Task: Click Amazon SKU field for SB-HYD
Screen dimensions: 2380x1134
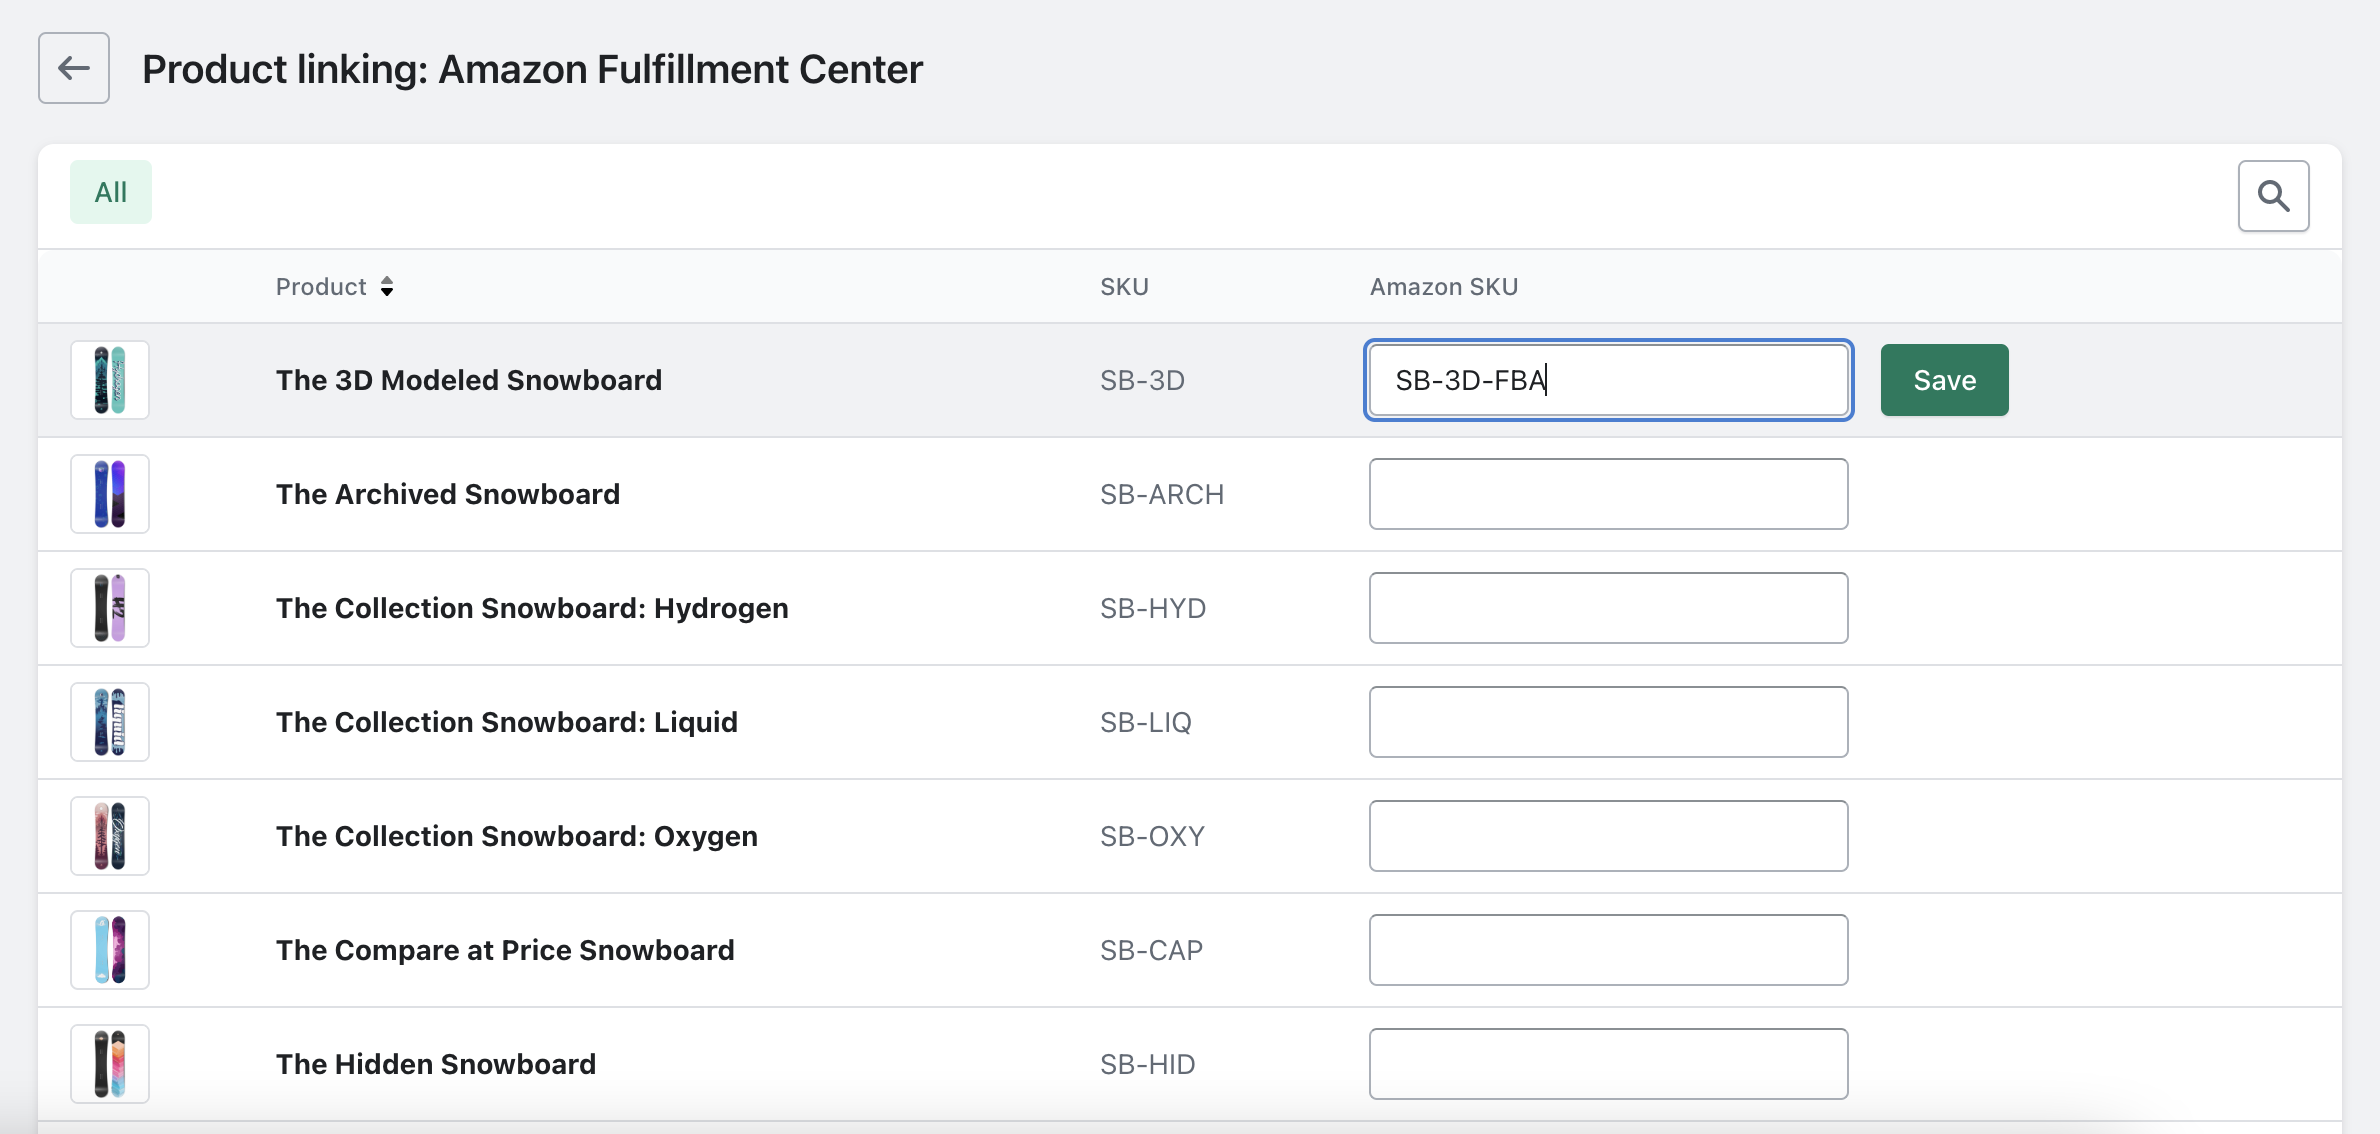Action: pos(1608,608)
